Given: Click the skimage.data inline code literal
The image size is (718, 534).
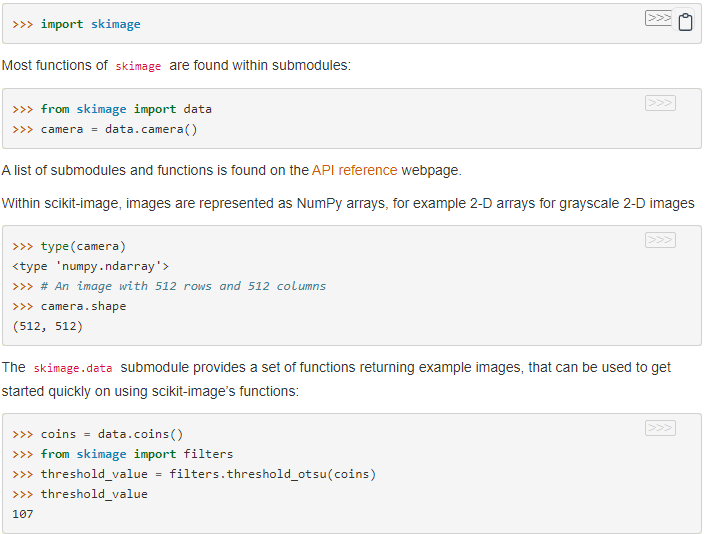Looking at the screenshot, I should tap(73, 368).
